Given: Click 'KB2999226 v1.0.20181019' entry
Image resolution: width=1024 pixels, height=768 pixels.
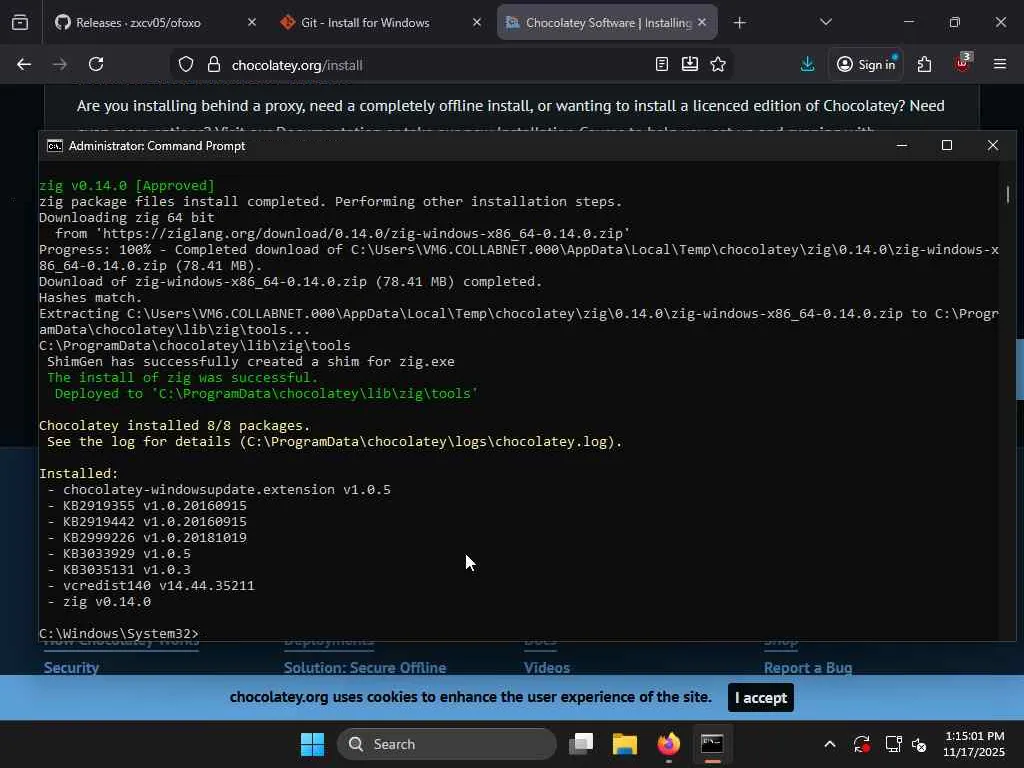Looking at the screenshot, I should coord(155,537).
